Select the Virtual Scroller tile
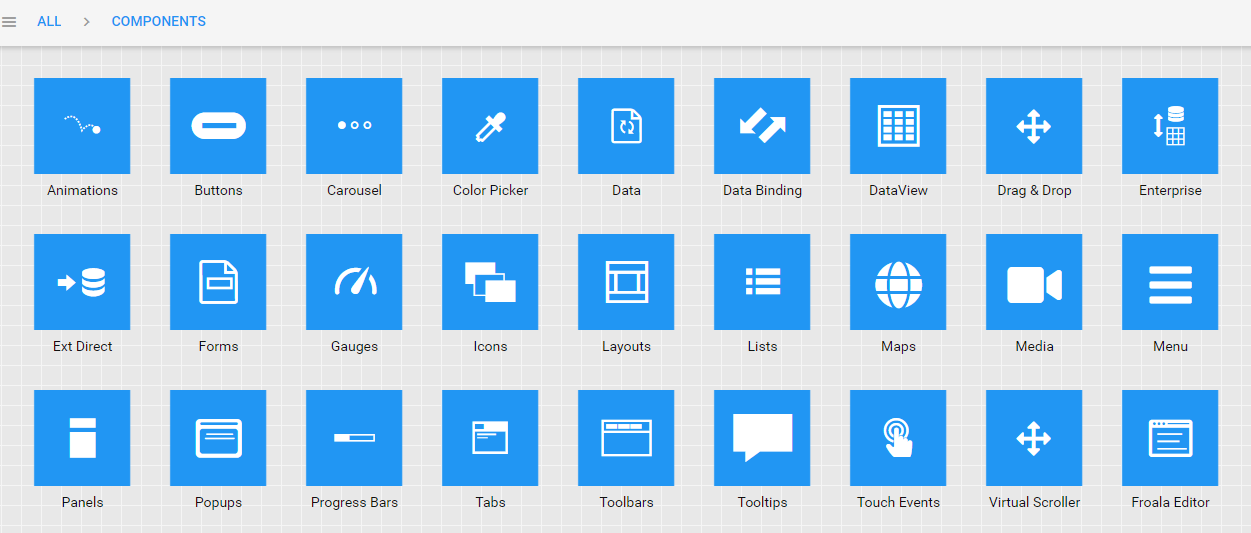The image size is (1251, 533). 1034,438
